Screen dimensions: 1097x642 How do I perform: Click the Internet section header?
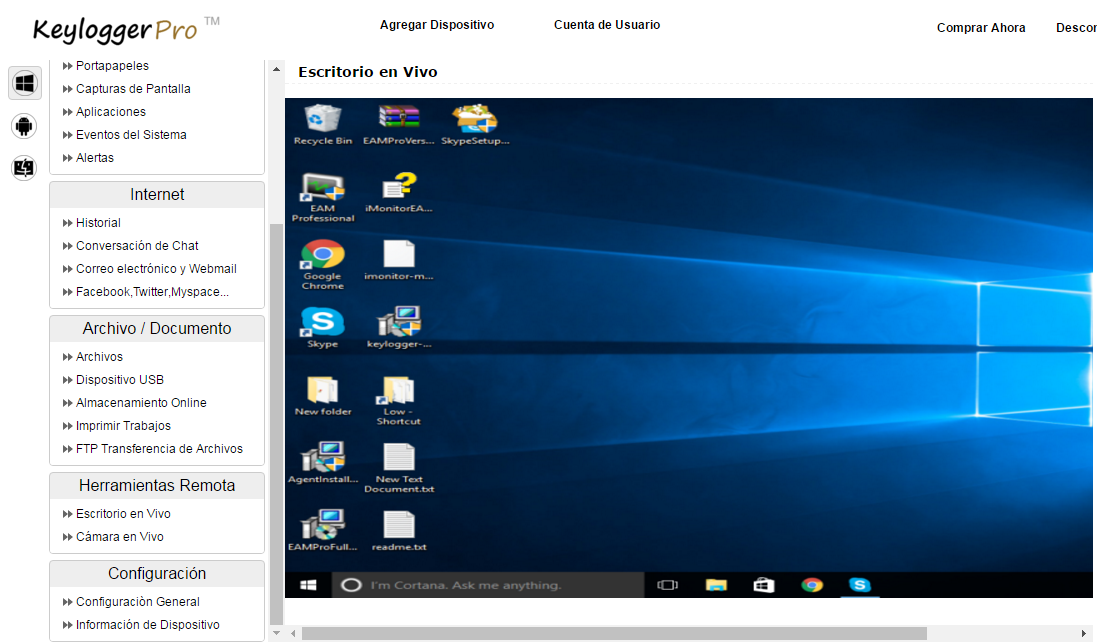click(x=157, y=195)
